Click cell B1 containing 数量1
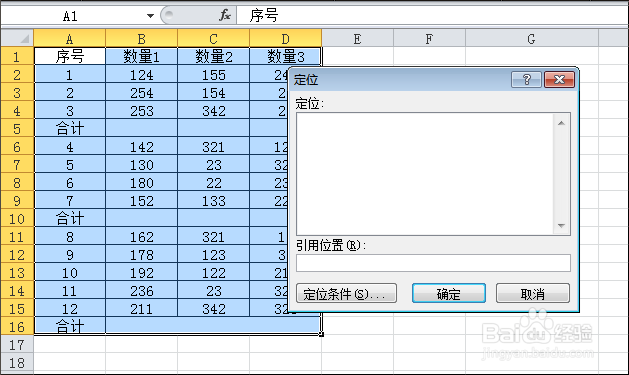The width and height of the screenshot is (629, 375). (142, 56)
